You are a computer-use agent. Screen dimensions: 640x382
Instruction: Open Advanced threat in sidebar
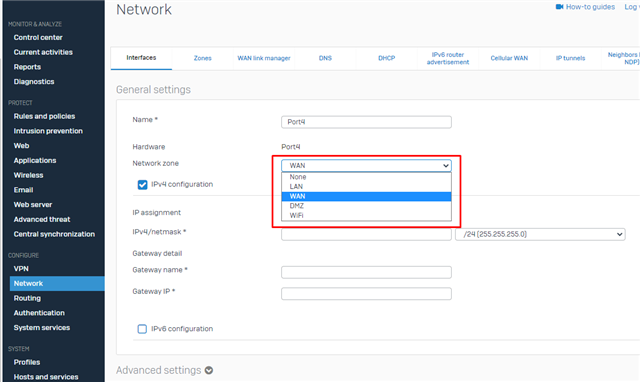pos(42,220)
